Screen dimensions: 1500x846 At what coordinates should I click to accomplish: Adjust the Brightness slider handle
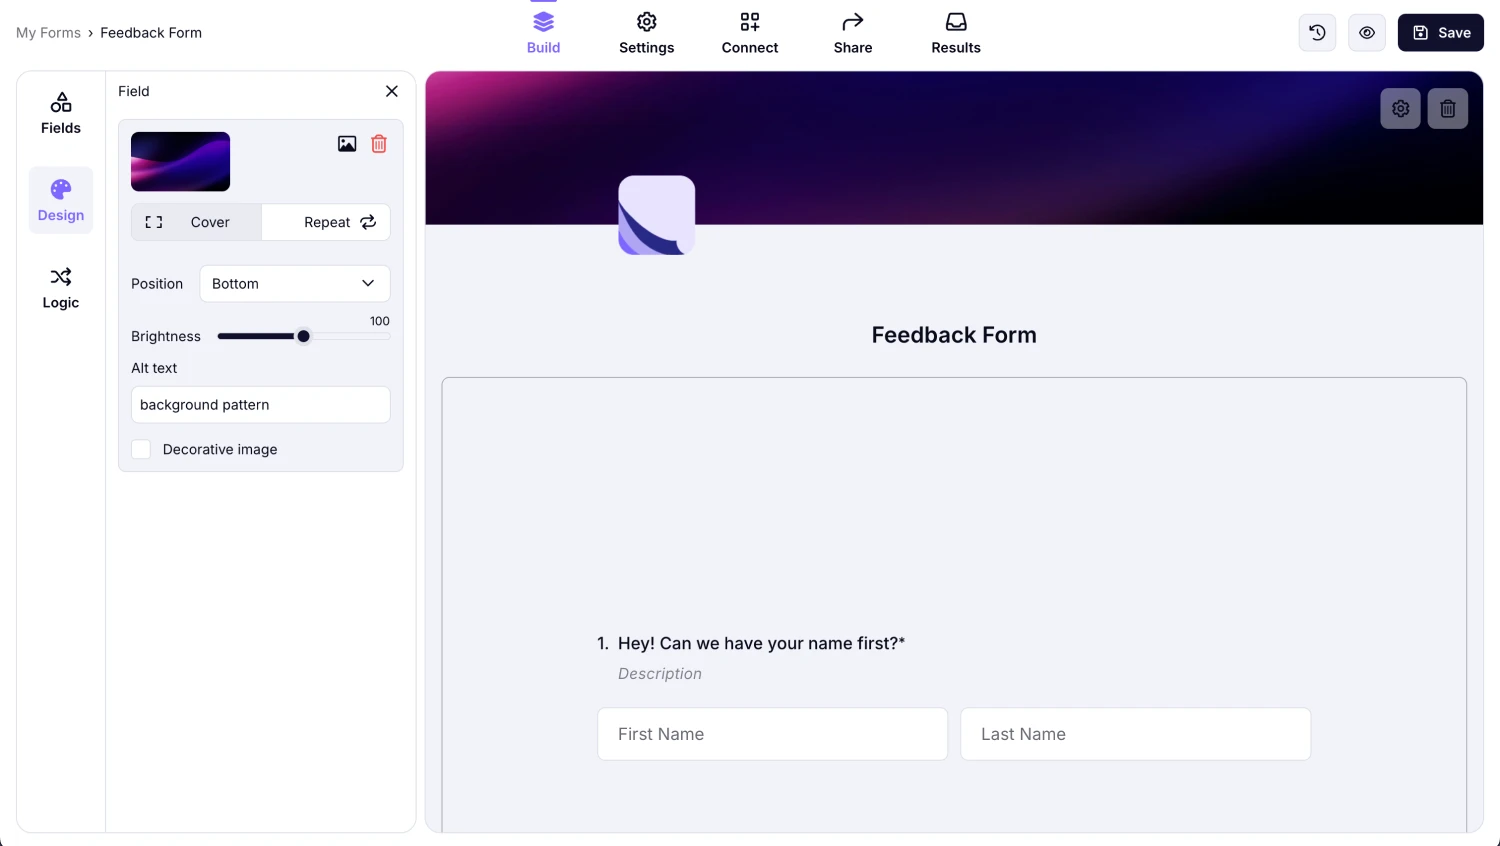pyautogui.click(x=304, y=336)
